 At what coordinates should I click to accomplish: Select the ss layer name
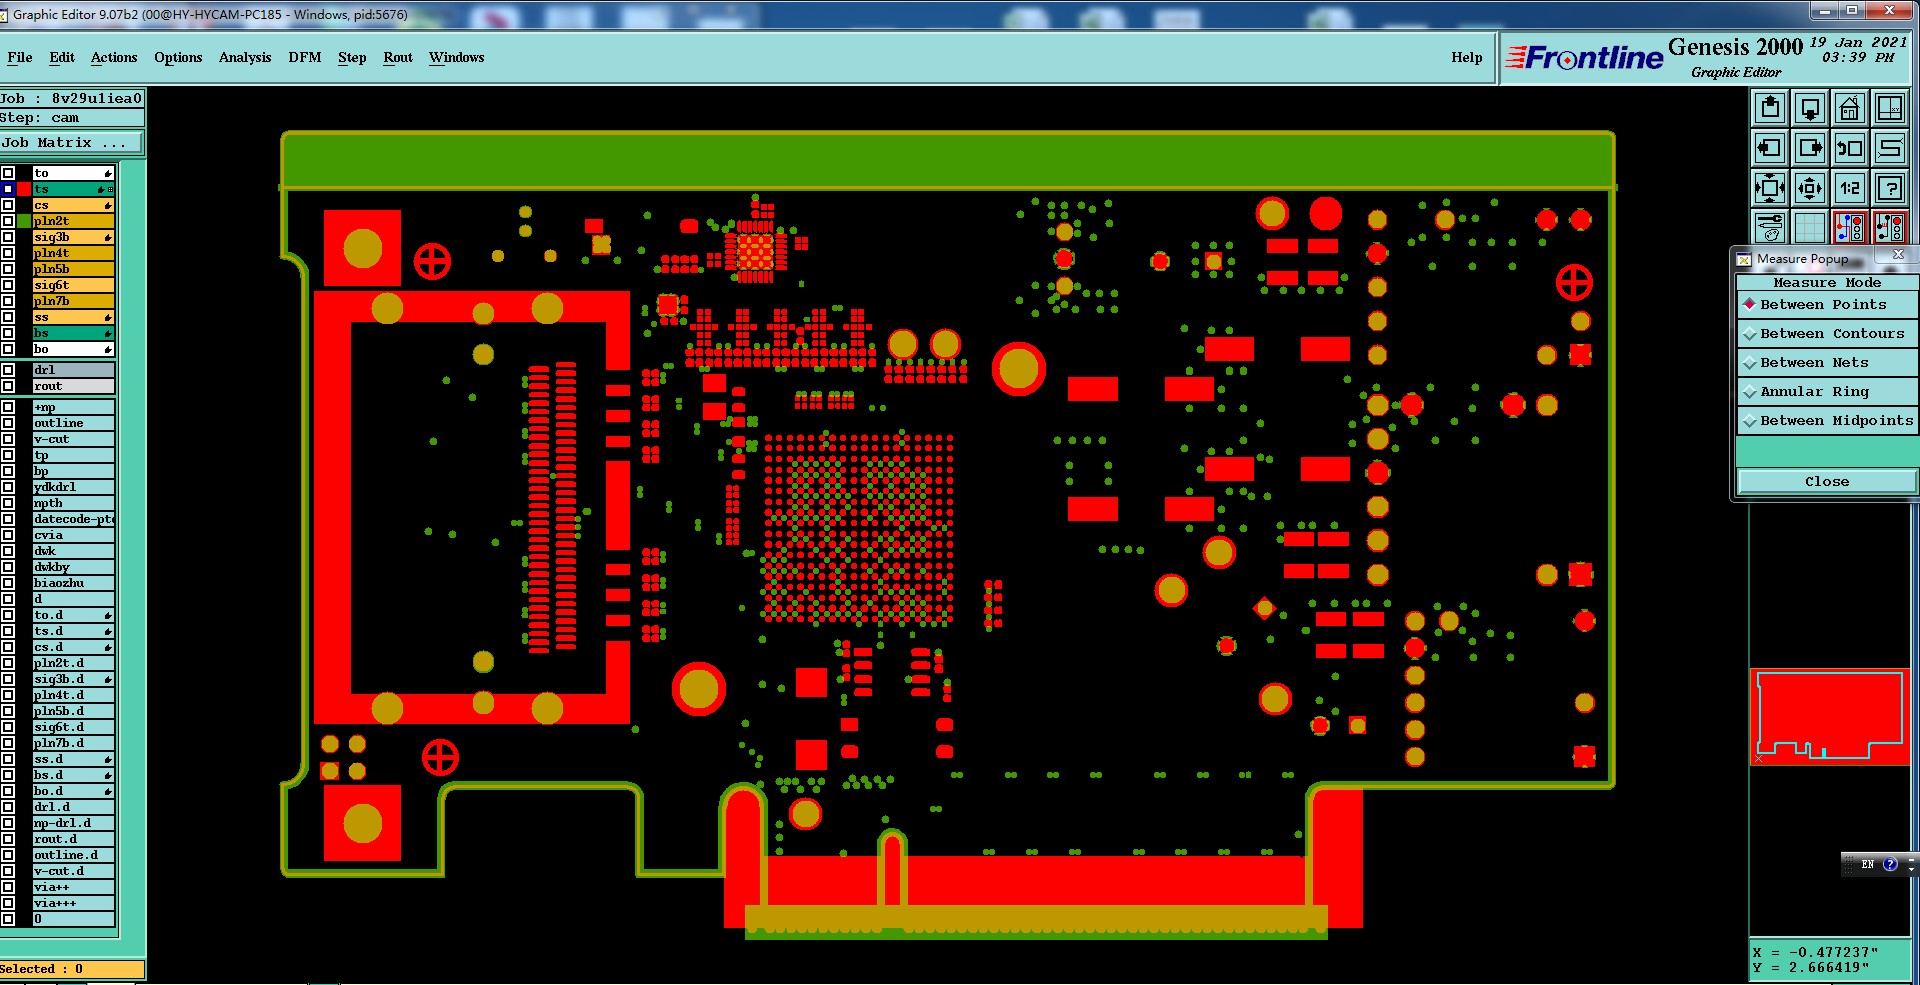[73, 317]
